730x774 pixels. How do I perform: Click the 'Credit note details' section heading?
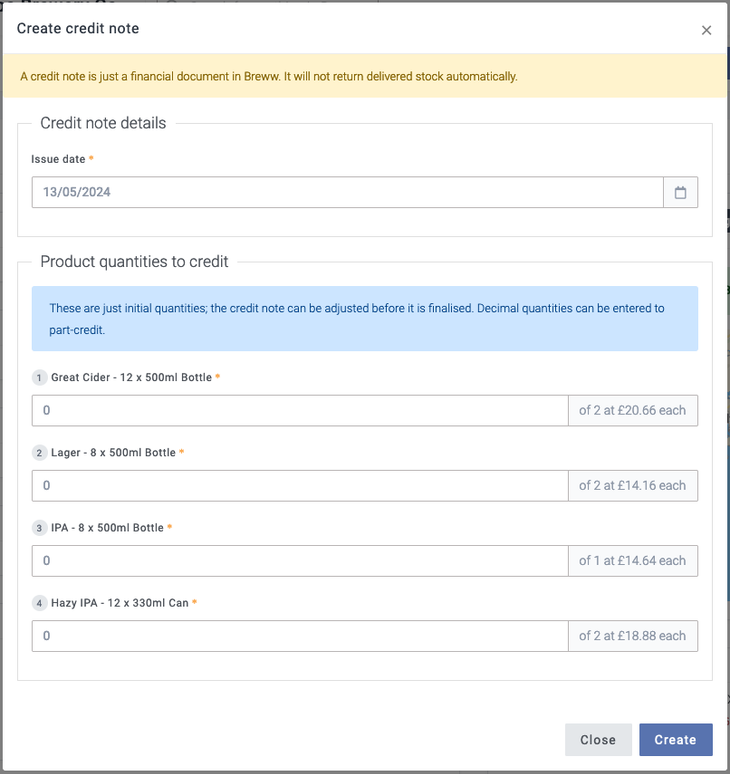click(x=103, y=123)
